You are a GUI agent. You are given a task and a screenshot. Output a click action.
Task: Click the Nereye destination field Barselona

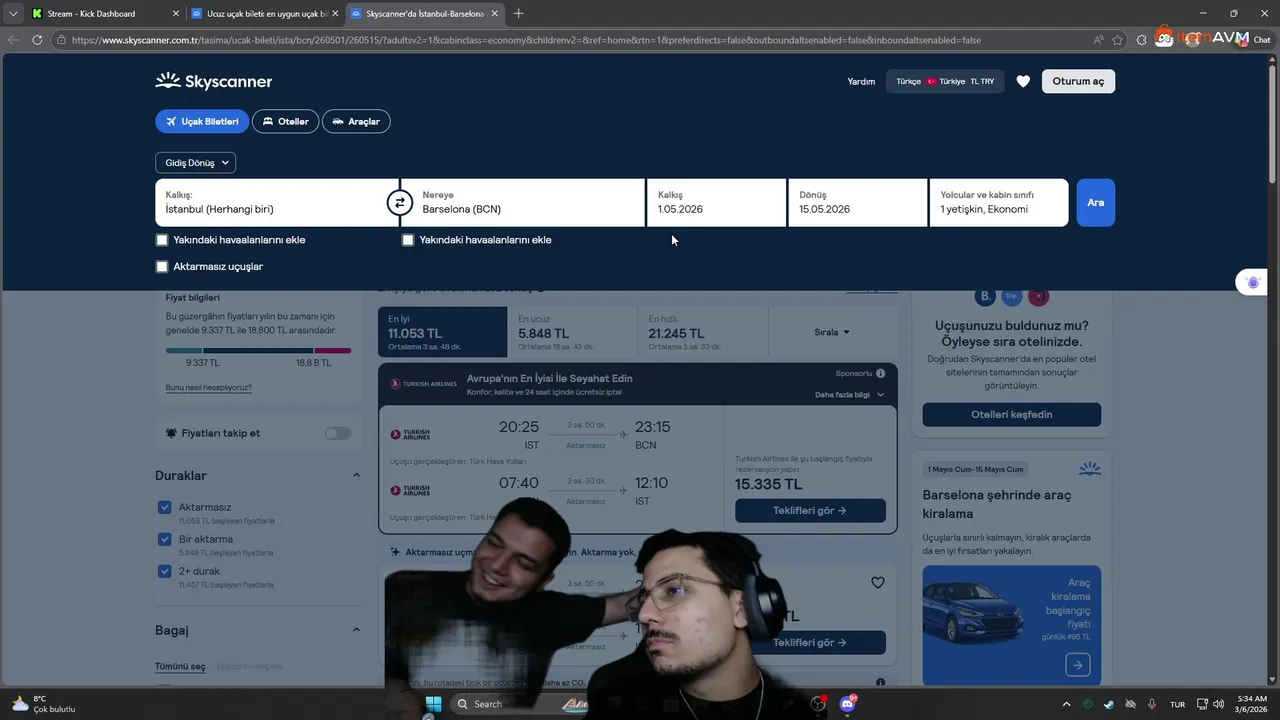523,203
